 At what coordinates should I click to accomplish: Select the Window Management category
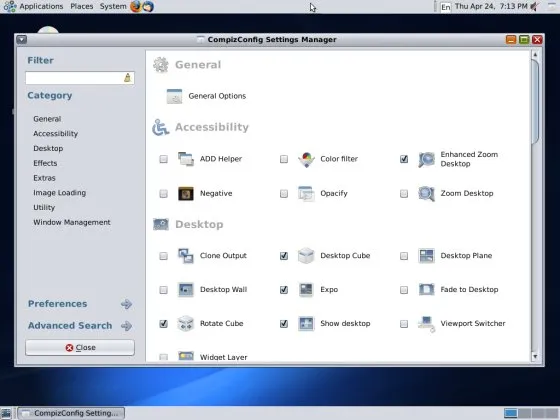coord(72,222)
